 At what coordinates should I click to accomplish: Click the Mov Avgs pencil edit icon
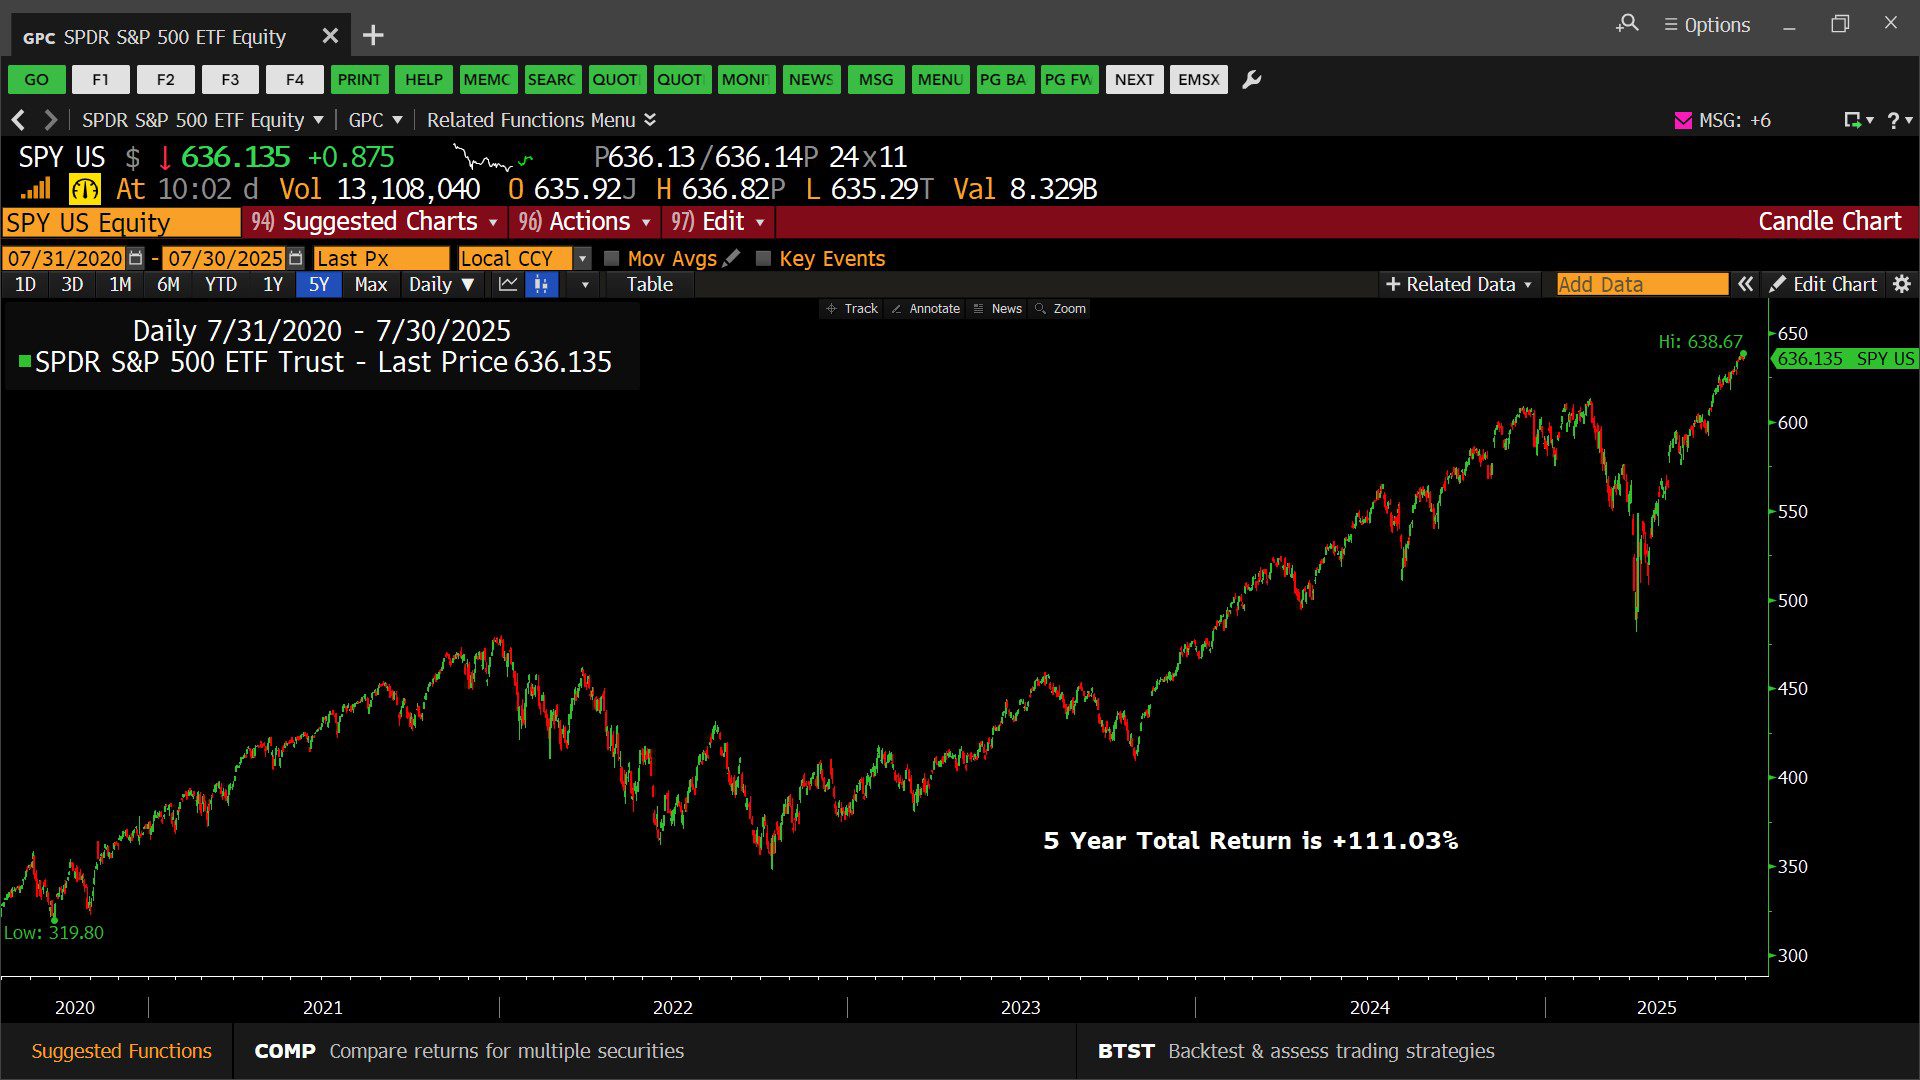click(x=732, y=258)
